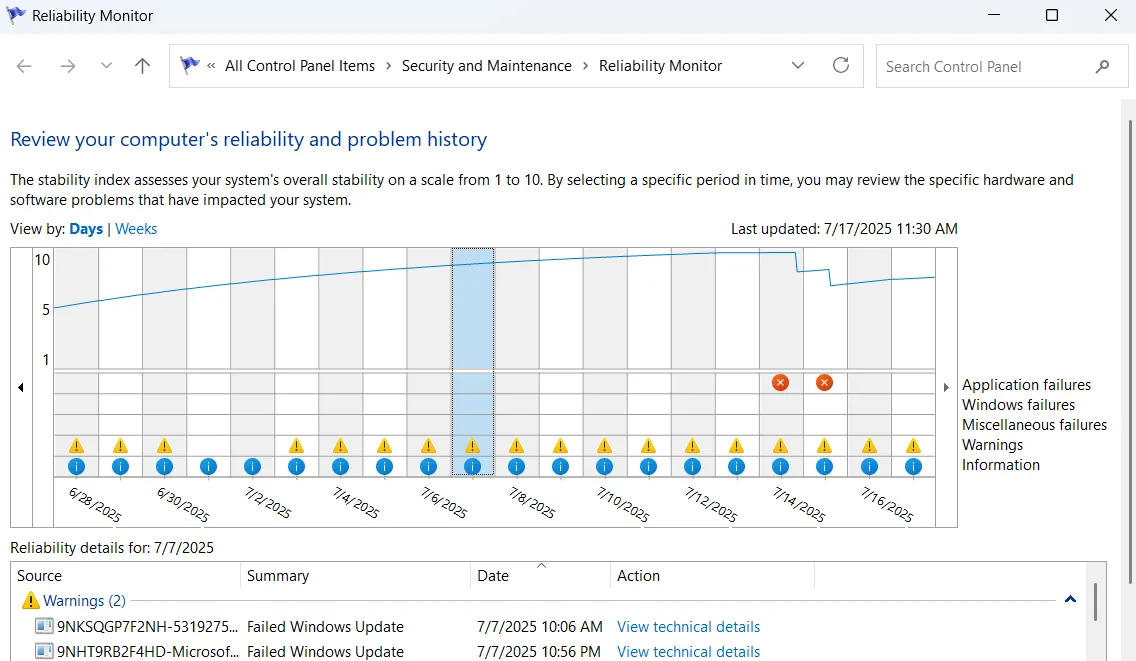Click the details list vertical scrollbar
The height and width of the screenshot is (661, 1136).
1096,603
